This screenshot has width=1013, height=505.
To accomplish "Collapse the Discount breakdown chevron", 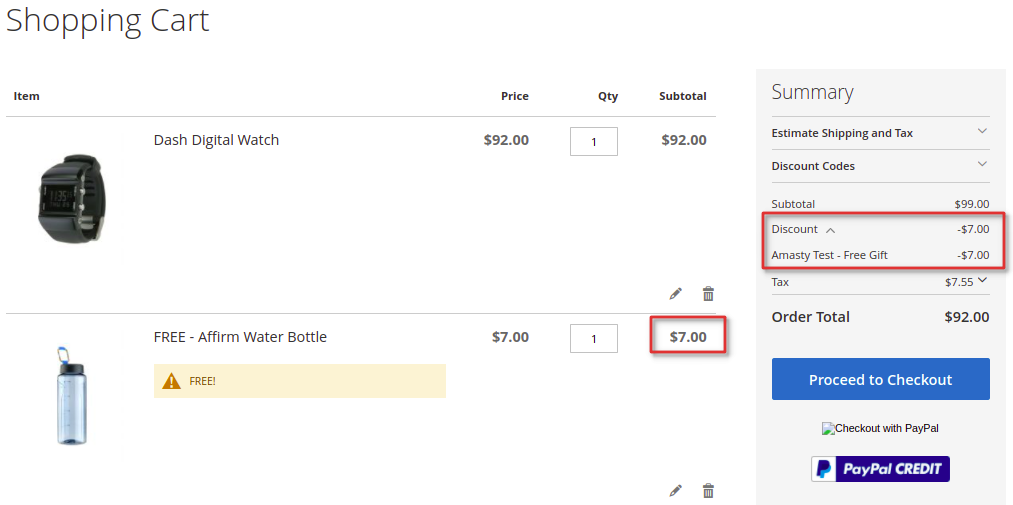I will point(831,230).
